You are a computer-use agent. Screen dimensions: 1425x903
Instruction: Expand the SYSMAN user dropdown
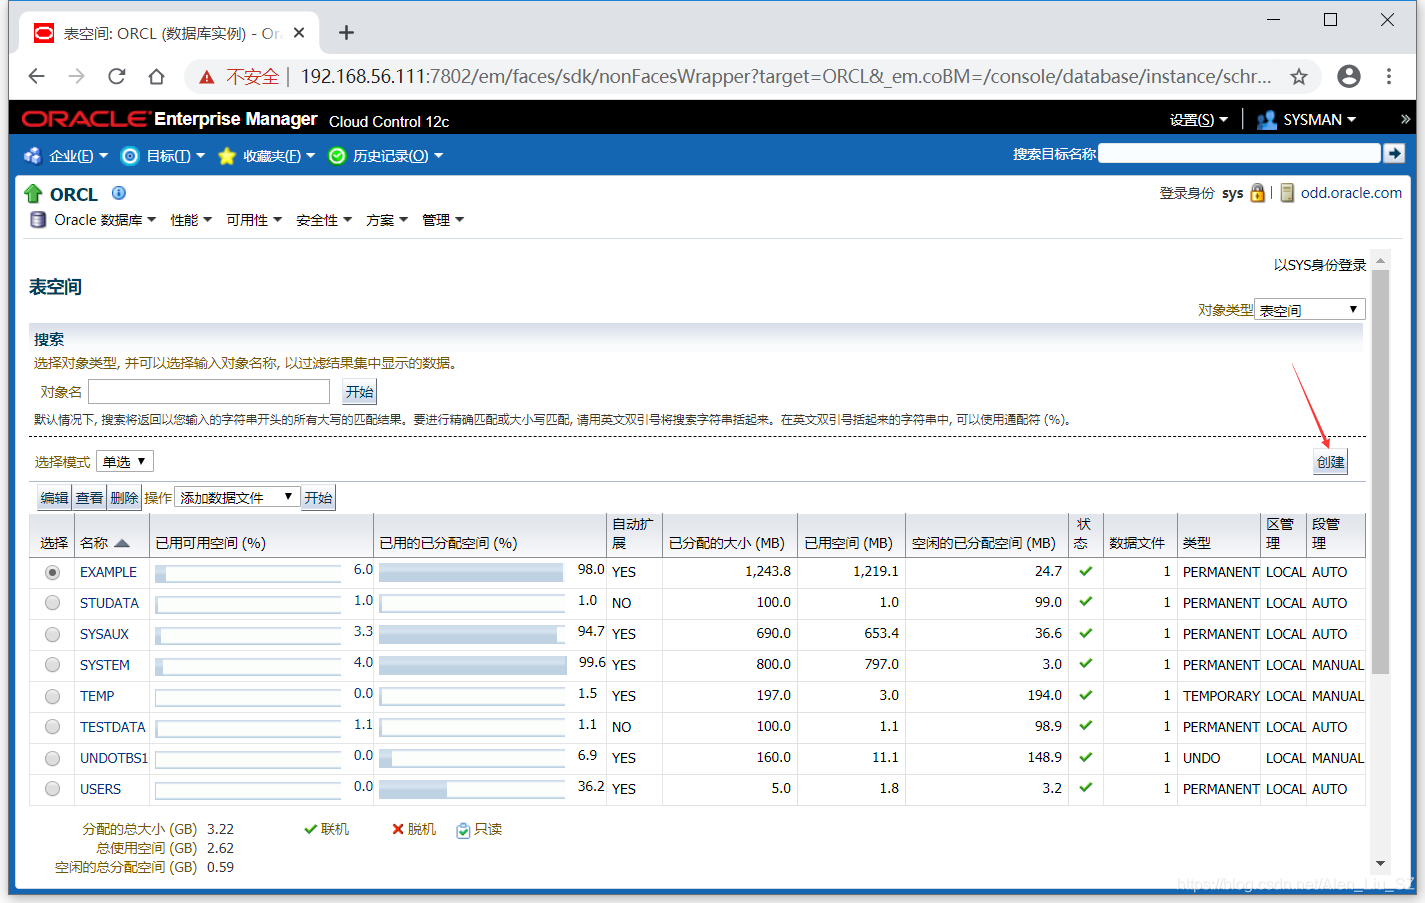coord(1319,120)
